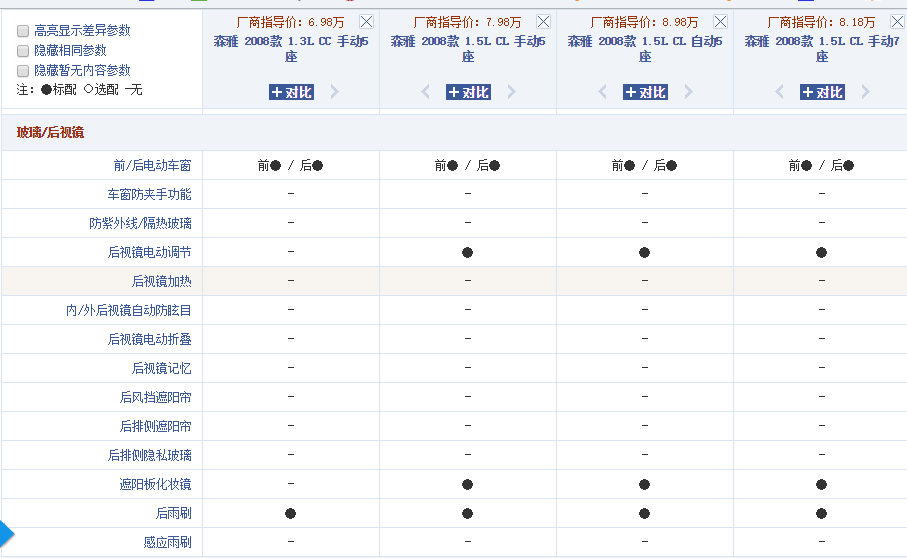Screen dimensions: 907x558
Task: Remove the 1.3L CC 手动5座 car column
Action: (366, 22)
